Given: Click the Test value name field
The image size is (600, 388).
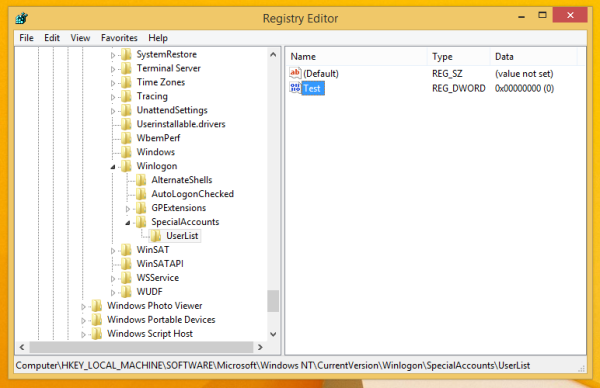Looking at the screenshot, I should coord(313,88).
